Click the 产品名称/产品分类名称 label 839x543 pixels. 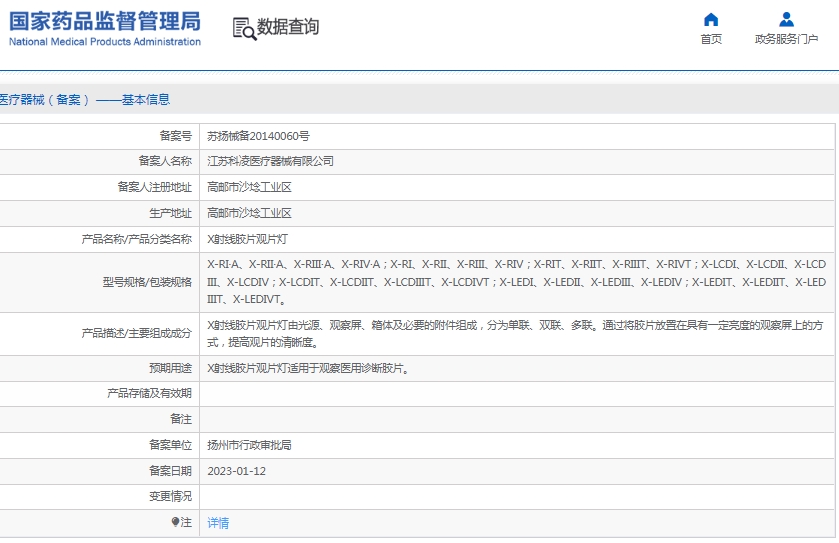tap(136, 239)
